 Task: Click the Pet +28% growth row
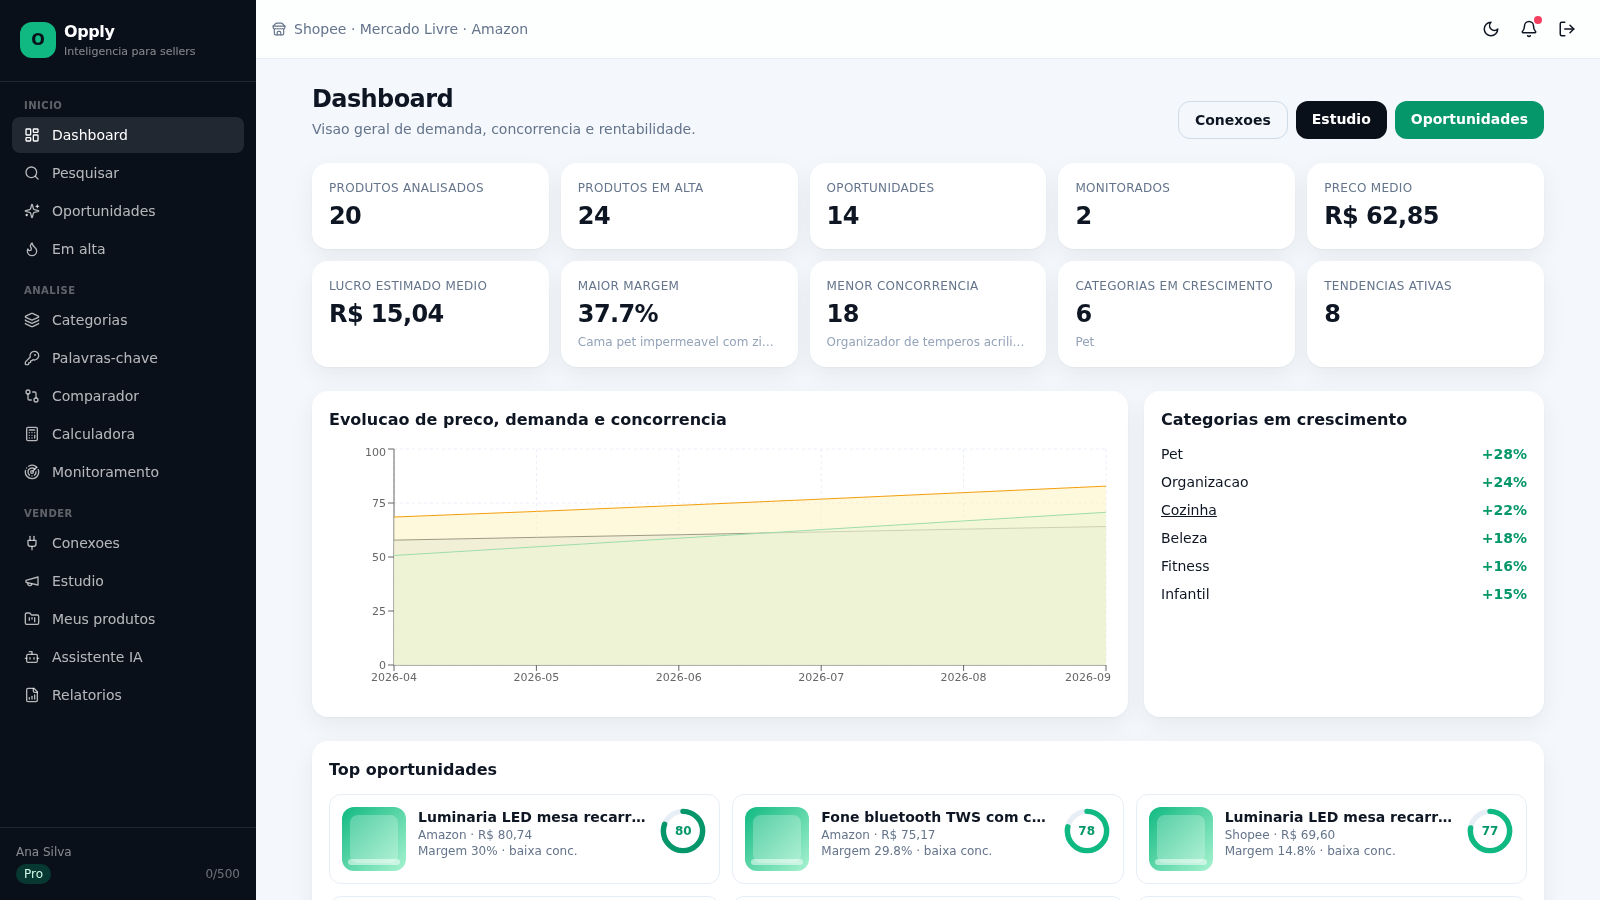pyautogui.click(x=1344, y=454)
